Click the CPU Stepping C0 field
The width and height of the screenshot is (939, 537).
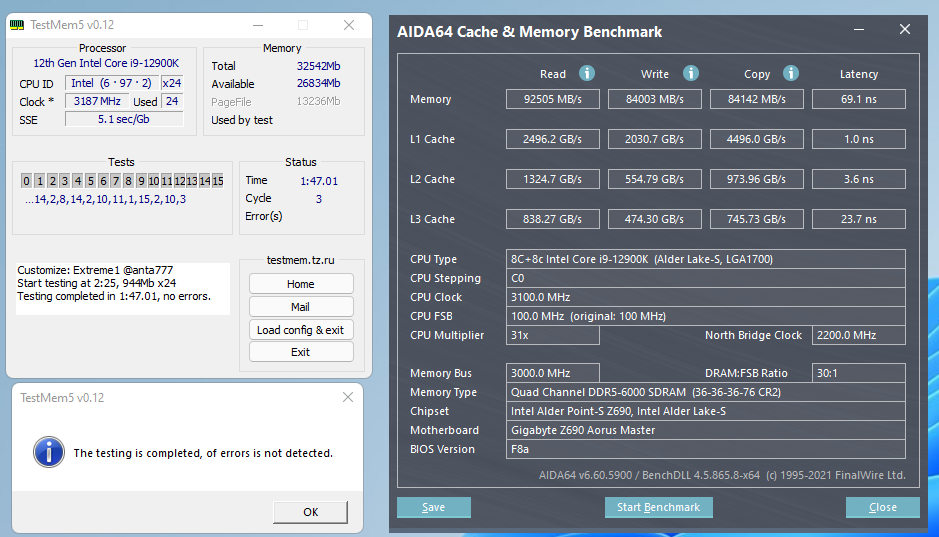coord(705,278)
